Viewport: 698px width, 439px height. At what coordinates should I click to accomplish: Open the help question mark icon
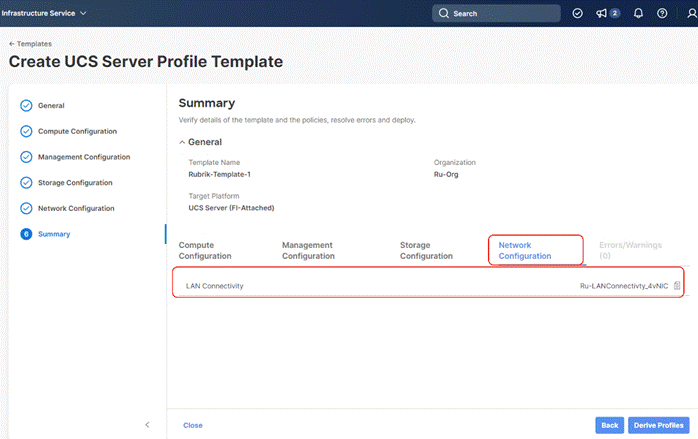(662, 13)
